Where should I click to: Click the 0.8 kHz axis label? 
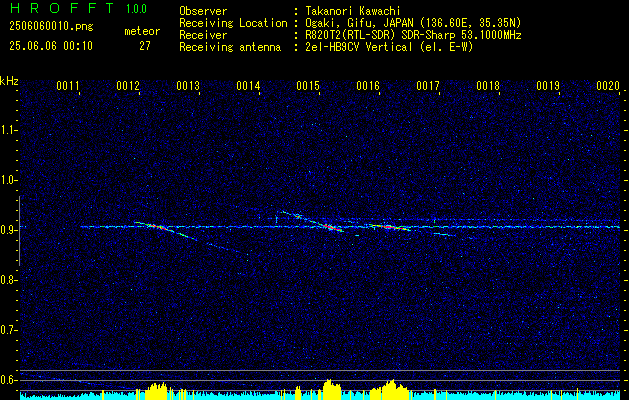8,280
